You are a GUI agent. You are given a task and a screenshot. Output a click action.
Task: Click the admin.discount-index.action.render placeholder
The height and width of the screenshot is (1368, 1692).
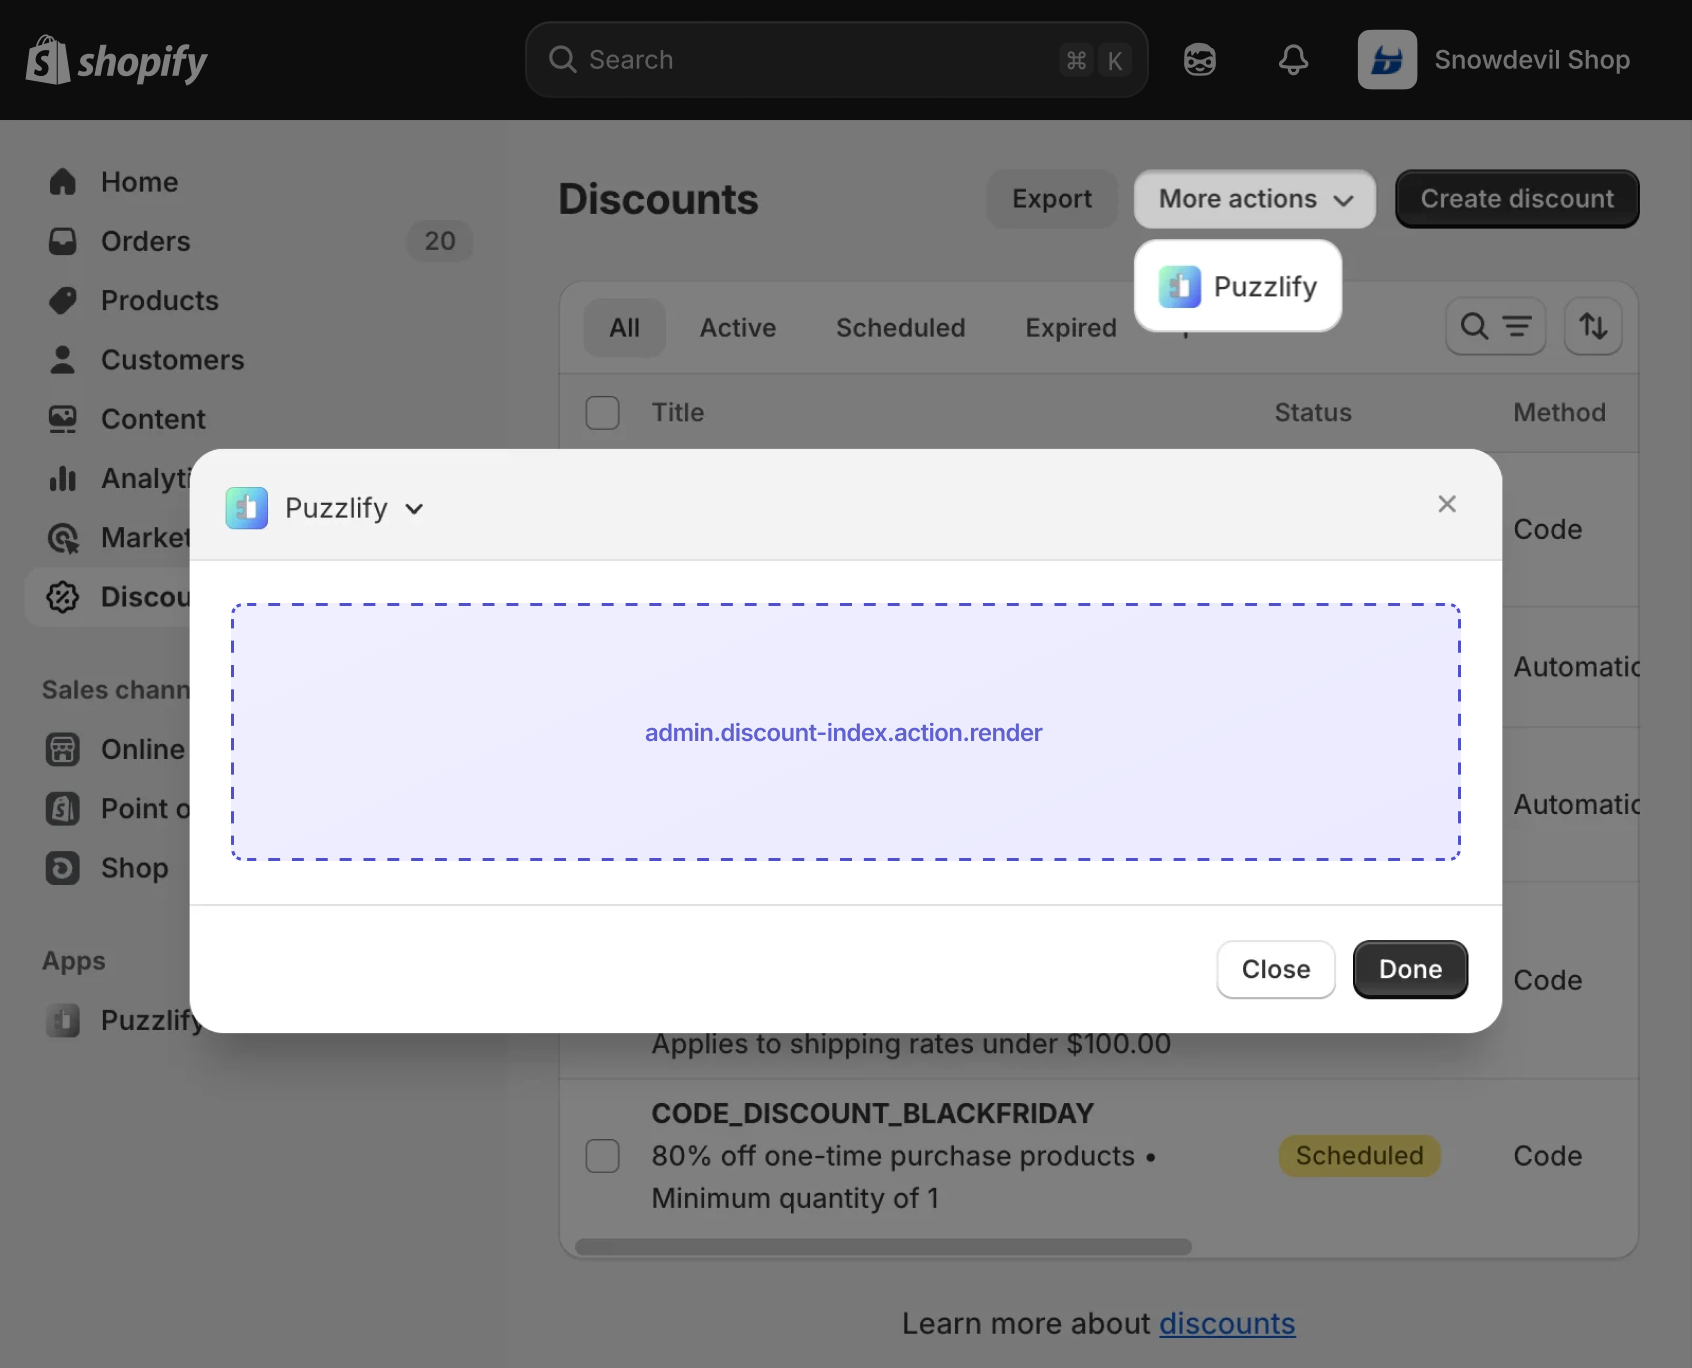[844, 732]
